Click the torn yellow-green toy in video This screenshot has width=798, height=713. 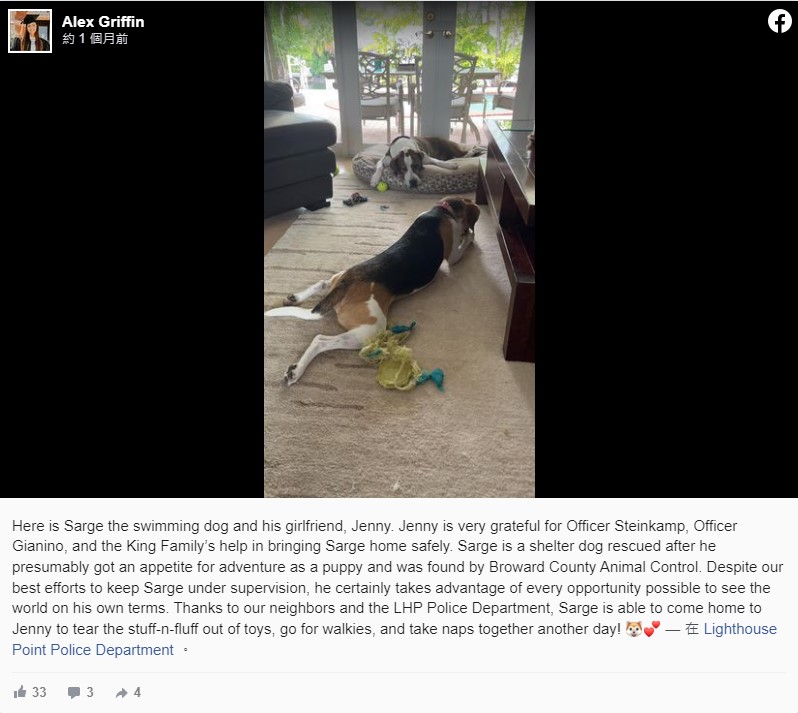click(400, 357)
